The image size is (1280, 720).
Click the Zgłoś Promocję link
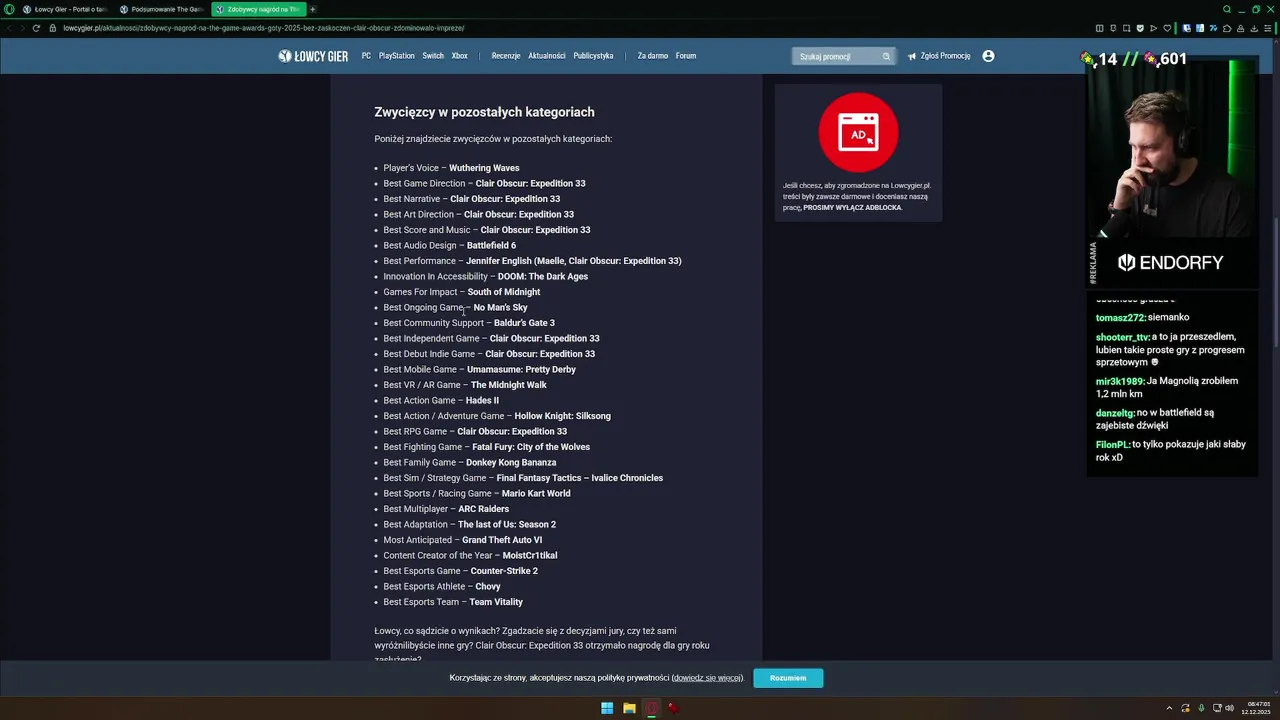945,56
